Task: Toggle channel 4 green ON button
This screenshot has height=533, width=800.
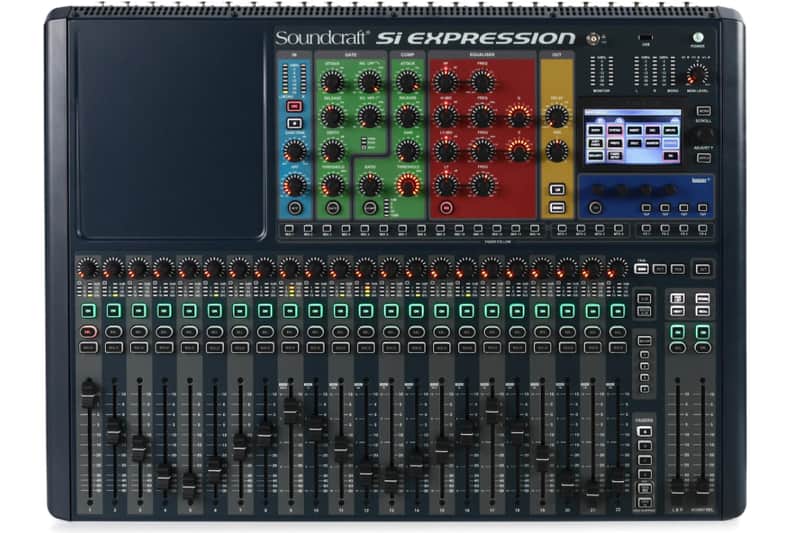Action: 164,311
